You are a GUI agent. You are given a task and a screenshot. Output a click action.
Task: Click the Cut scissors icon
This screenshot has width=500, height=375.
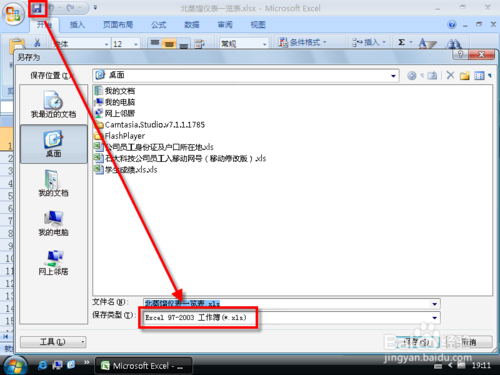click(37, 43)
